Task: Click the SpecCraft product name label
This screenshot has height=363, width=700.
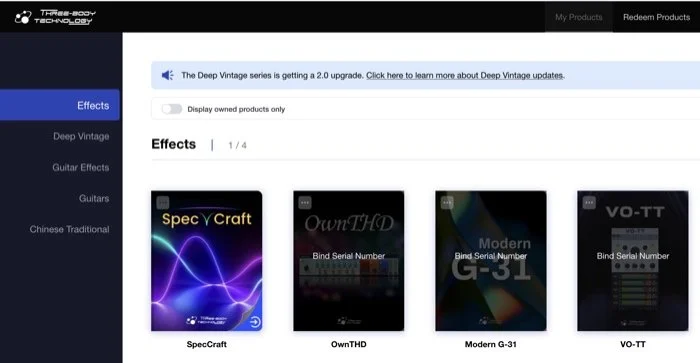Action: pos(207,344)
